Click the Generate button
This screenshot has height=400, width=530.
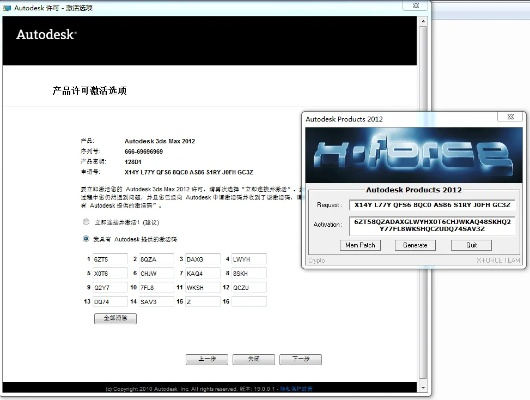click(x=415, y=245)
